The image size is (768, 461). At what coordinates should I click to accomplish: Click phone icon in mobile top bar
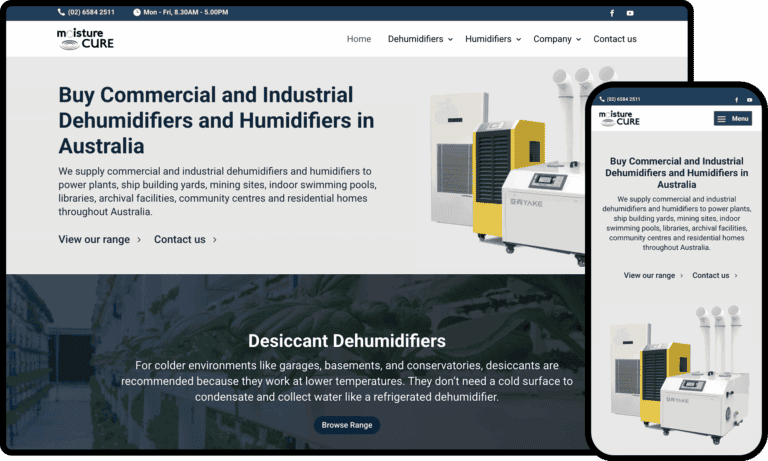coord(602,99)
